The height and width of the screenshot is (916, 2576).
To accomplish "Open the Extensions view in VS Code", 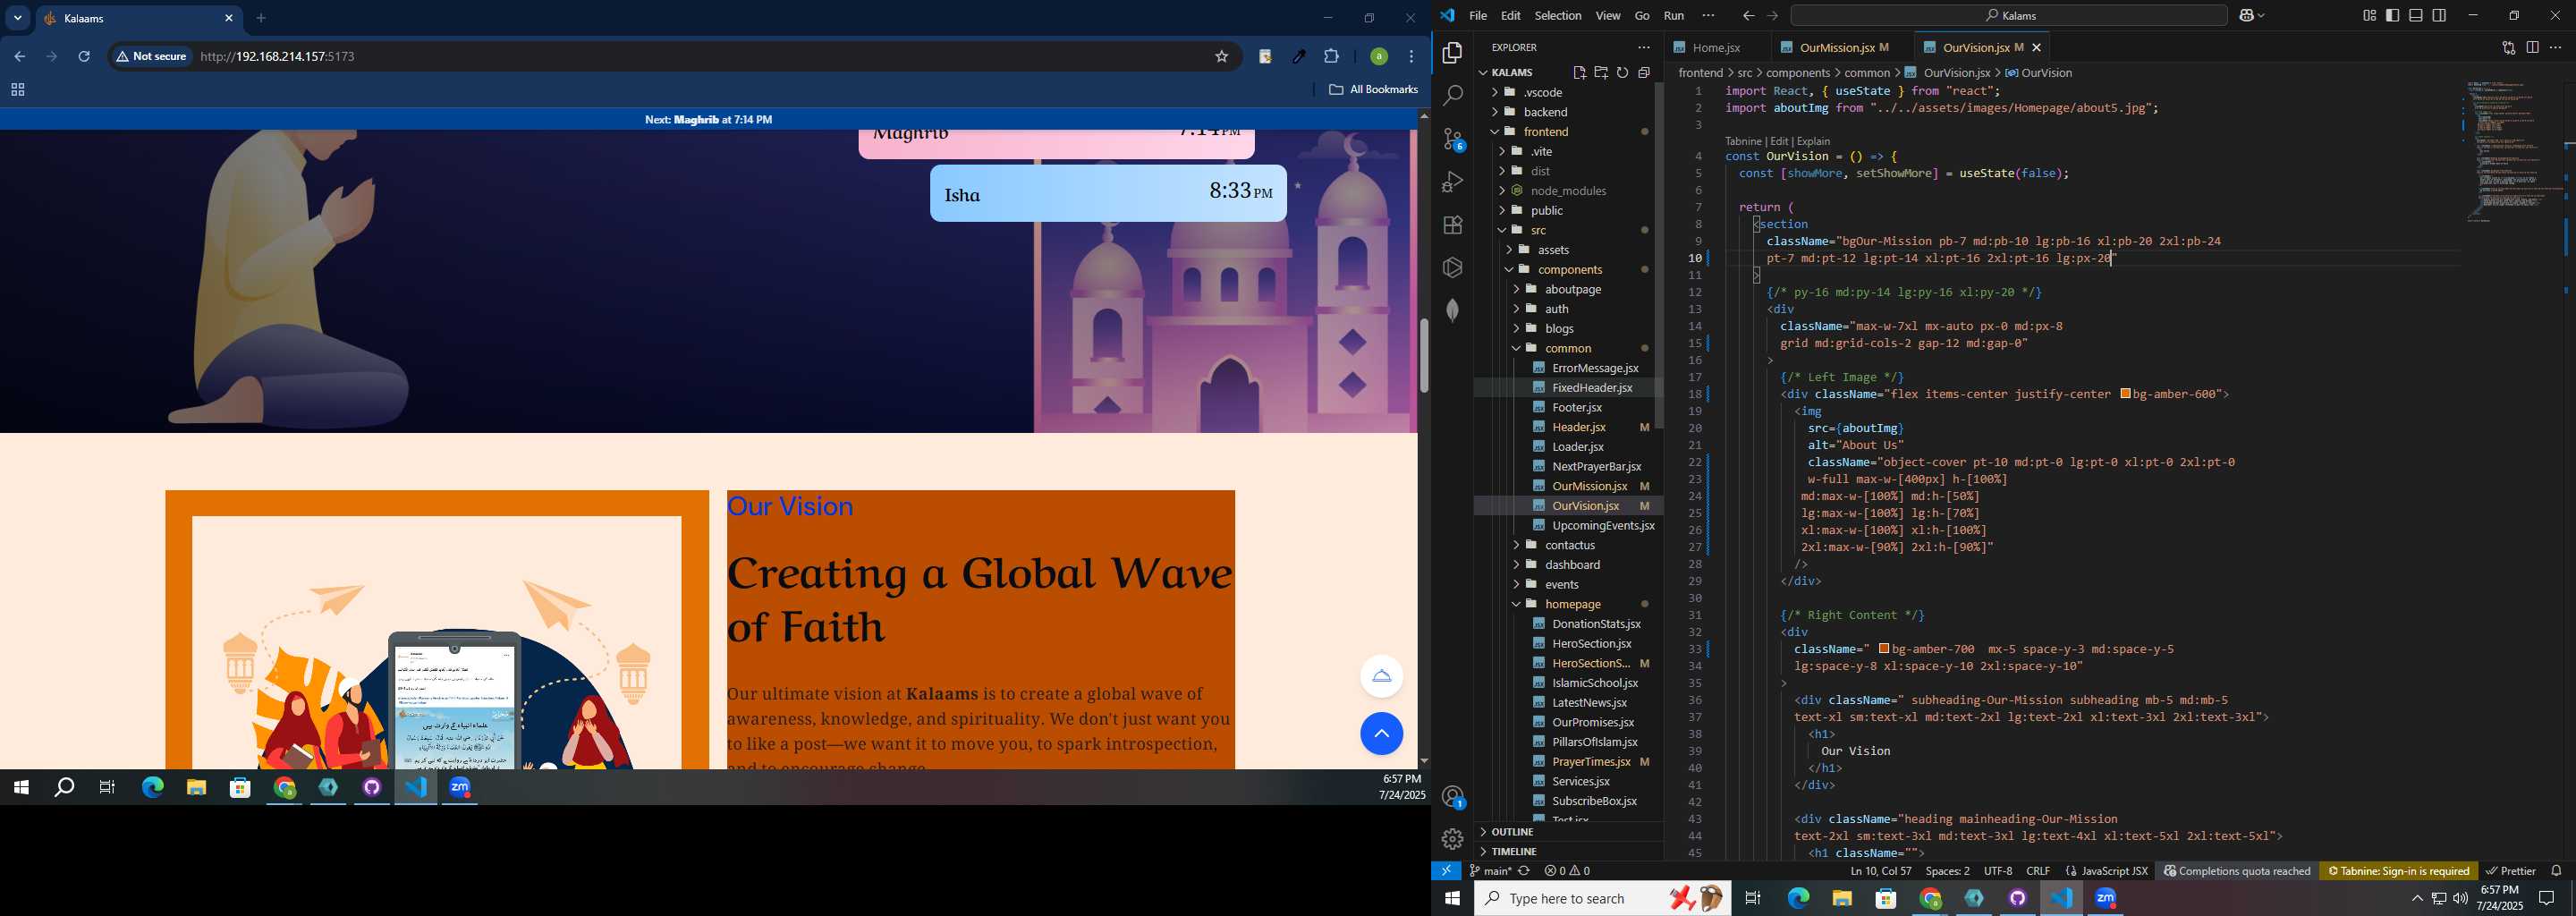I will pos(1452,225).
